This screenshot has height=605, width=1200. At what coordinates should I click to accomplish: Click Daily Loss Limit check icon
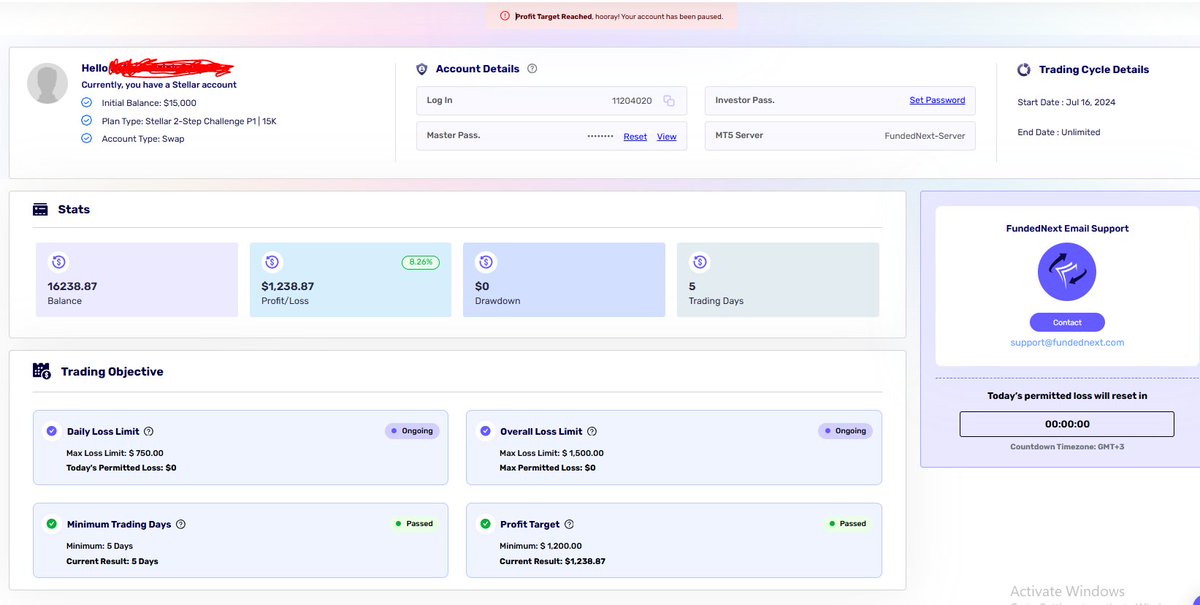(52, 431)
